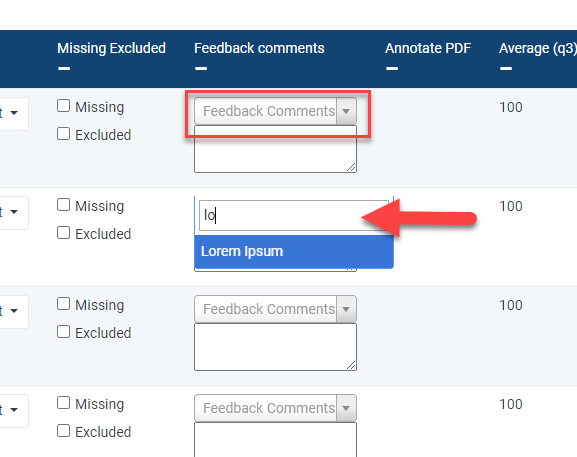Check the Missing checkbox in first row

pyautogui.click(x=63, y=106)
